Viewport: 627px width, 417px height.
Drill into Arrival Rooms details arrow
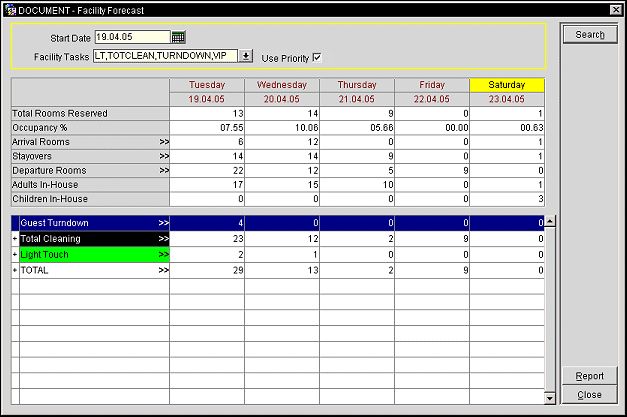tap(163, 142)
